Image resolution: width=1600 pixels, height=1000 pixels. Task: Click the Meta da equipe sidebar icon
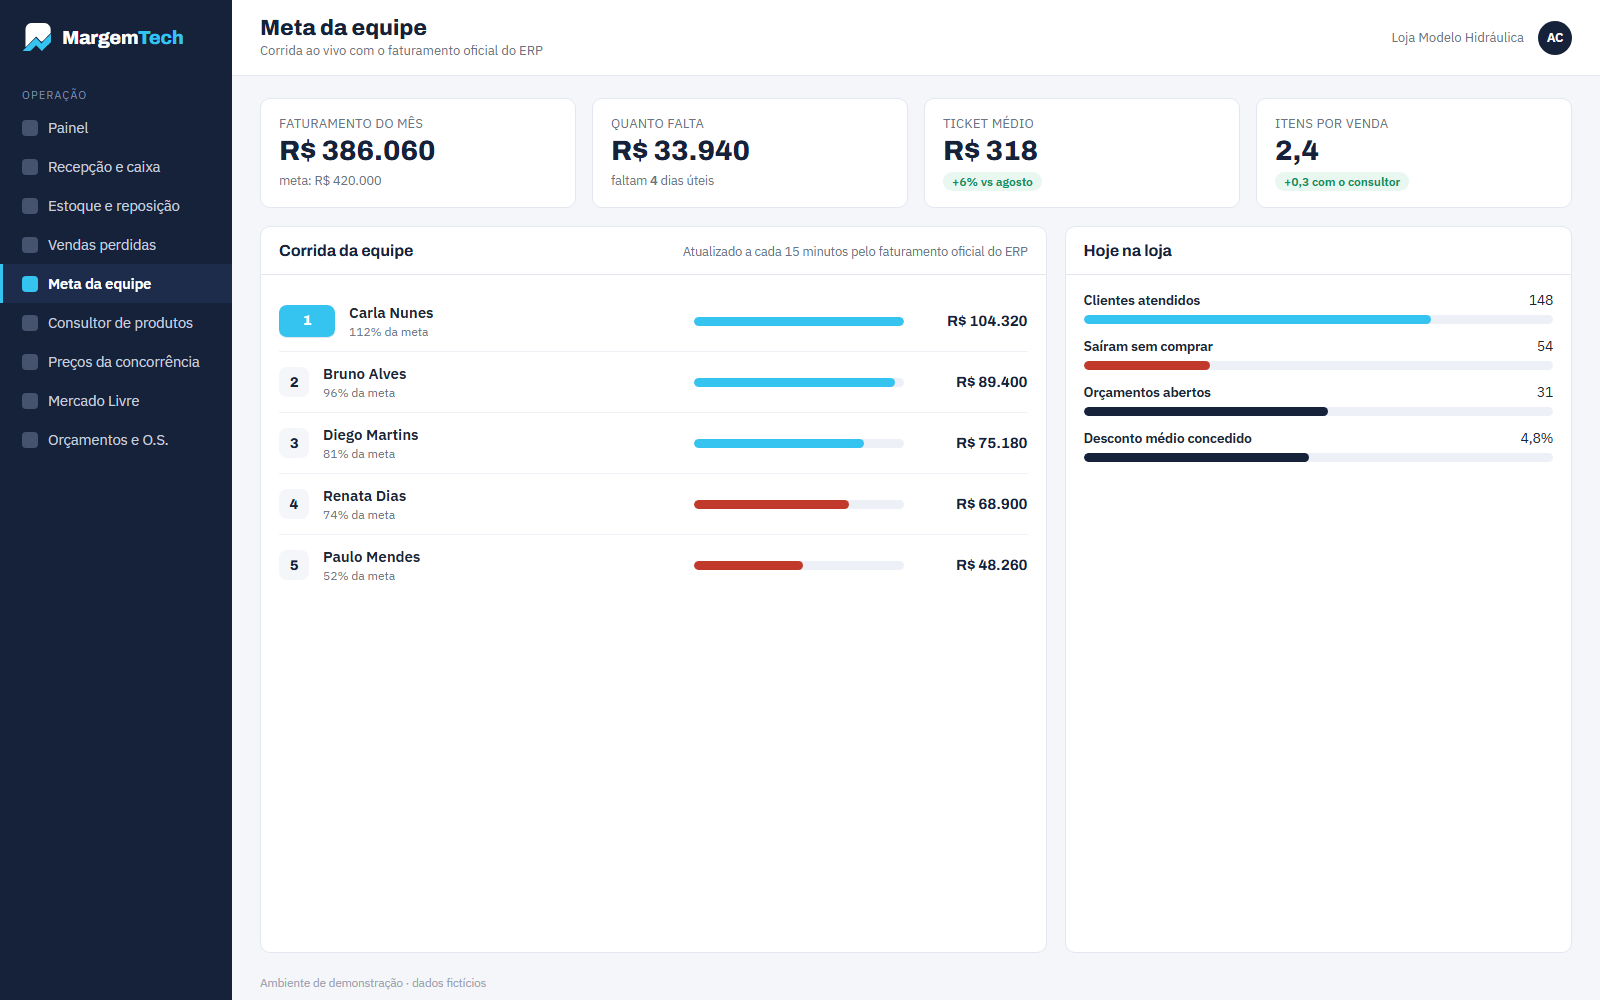(x=30, y=284)
